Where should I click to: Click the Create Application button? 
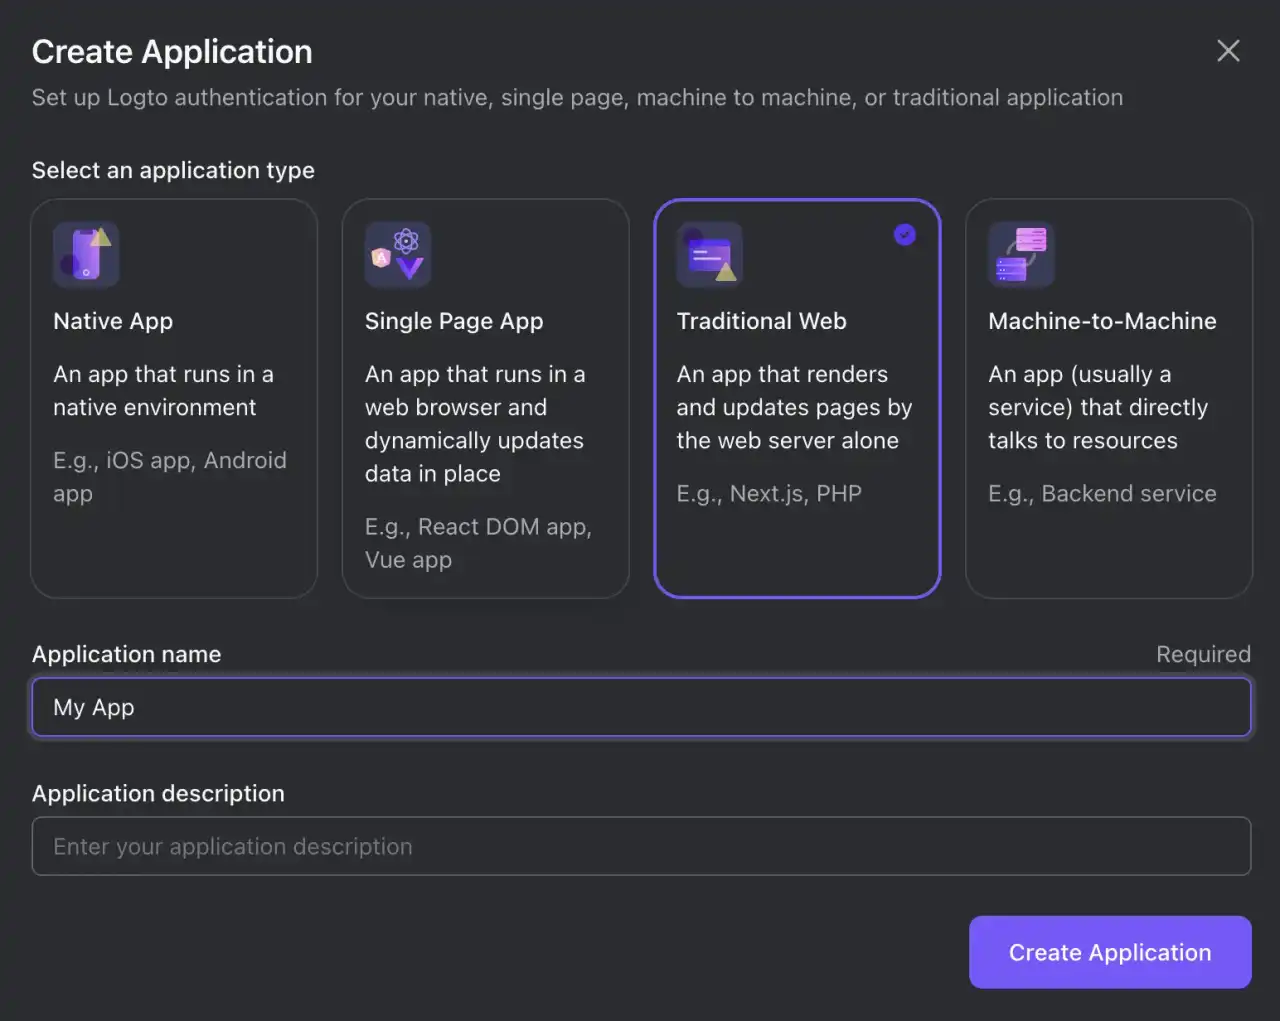point(1109,952)
